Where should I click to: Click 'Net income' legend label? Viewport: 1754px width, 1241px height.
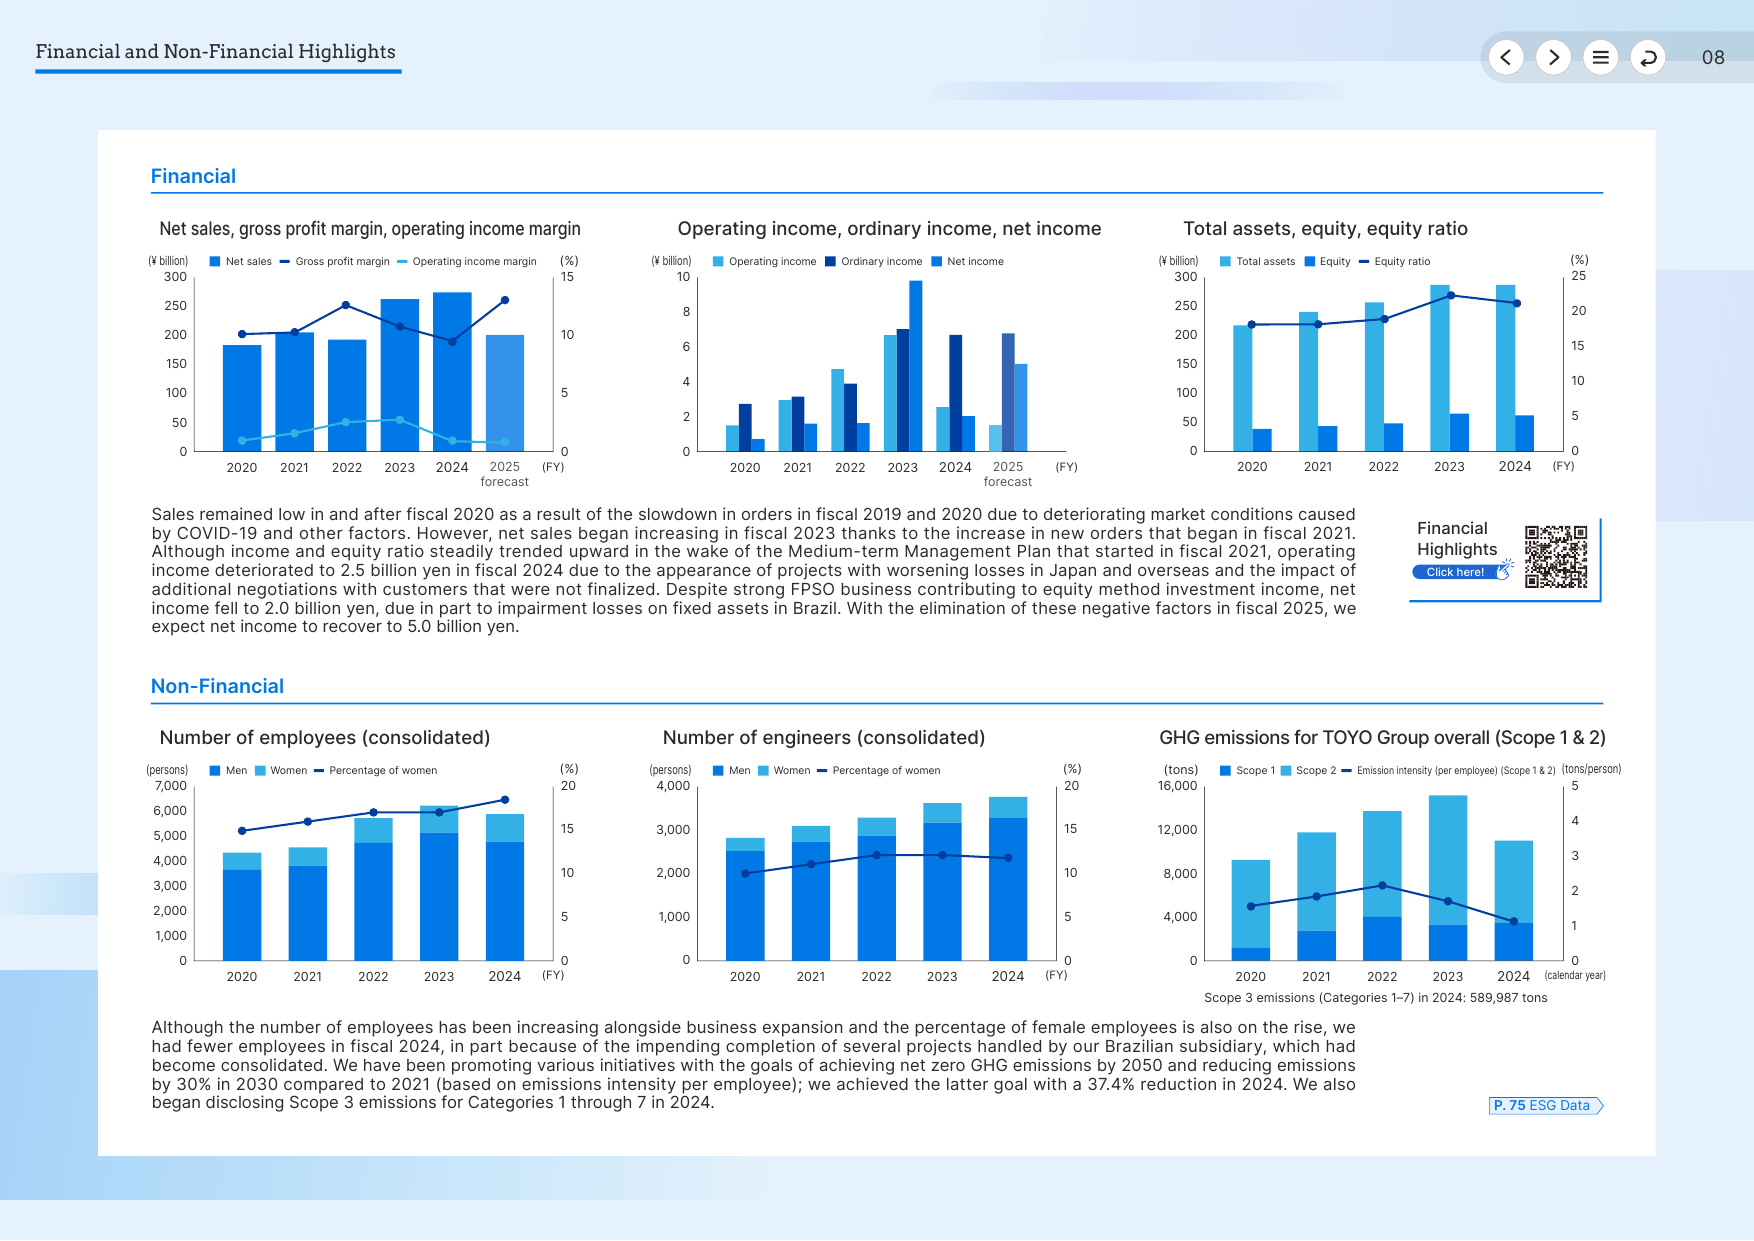pyautogui.click(x=975, y=262)
